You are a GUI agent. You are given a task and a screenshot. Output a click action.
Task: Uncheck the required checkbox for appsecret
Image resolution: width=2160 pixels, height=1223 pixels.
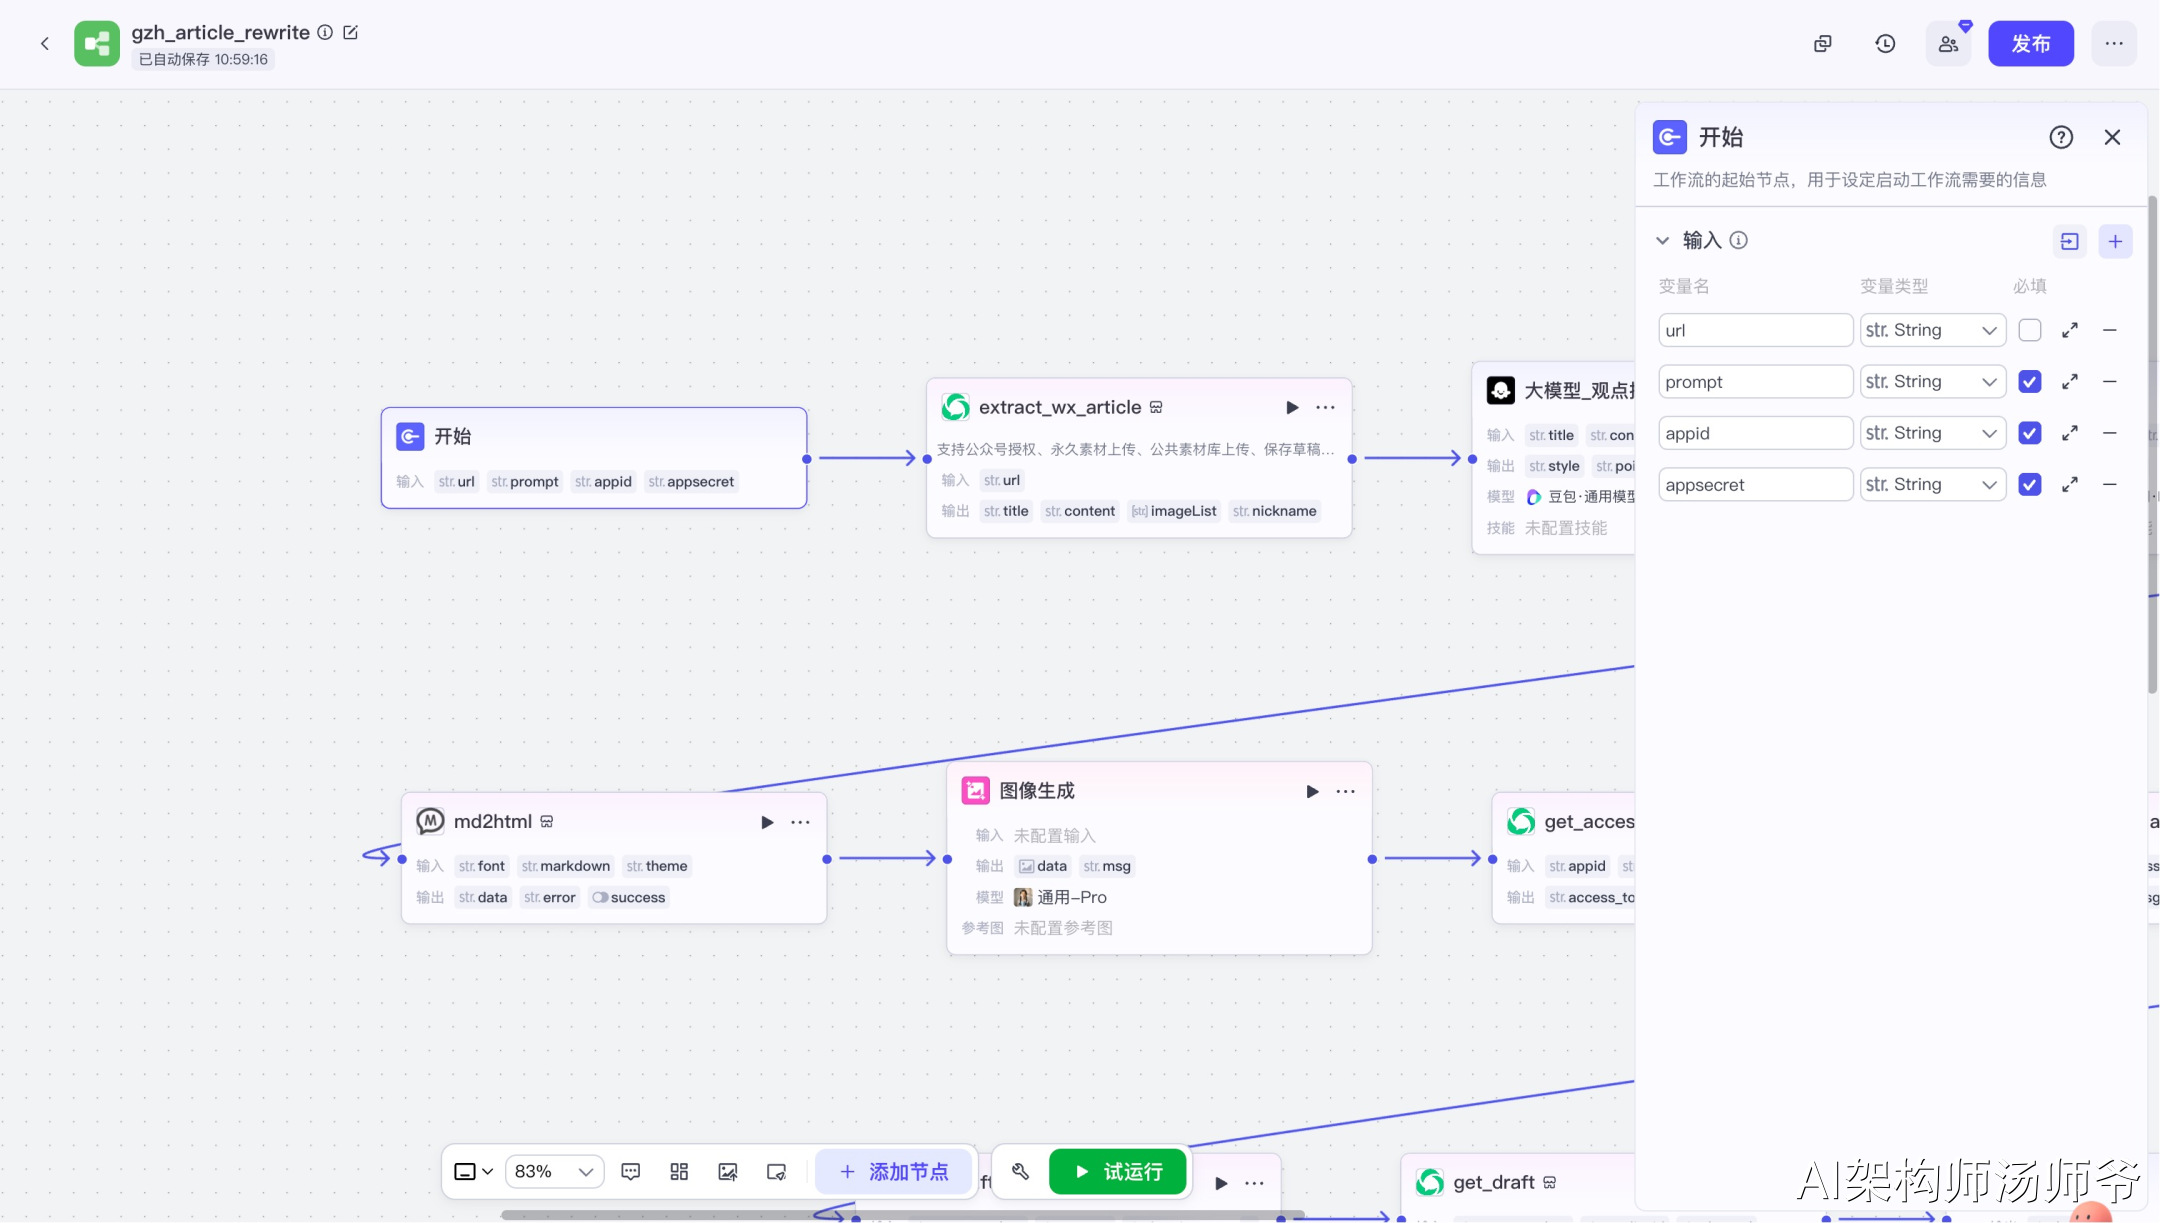pos(2029,485)
